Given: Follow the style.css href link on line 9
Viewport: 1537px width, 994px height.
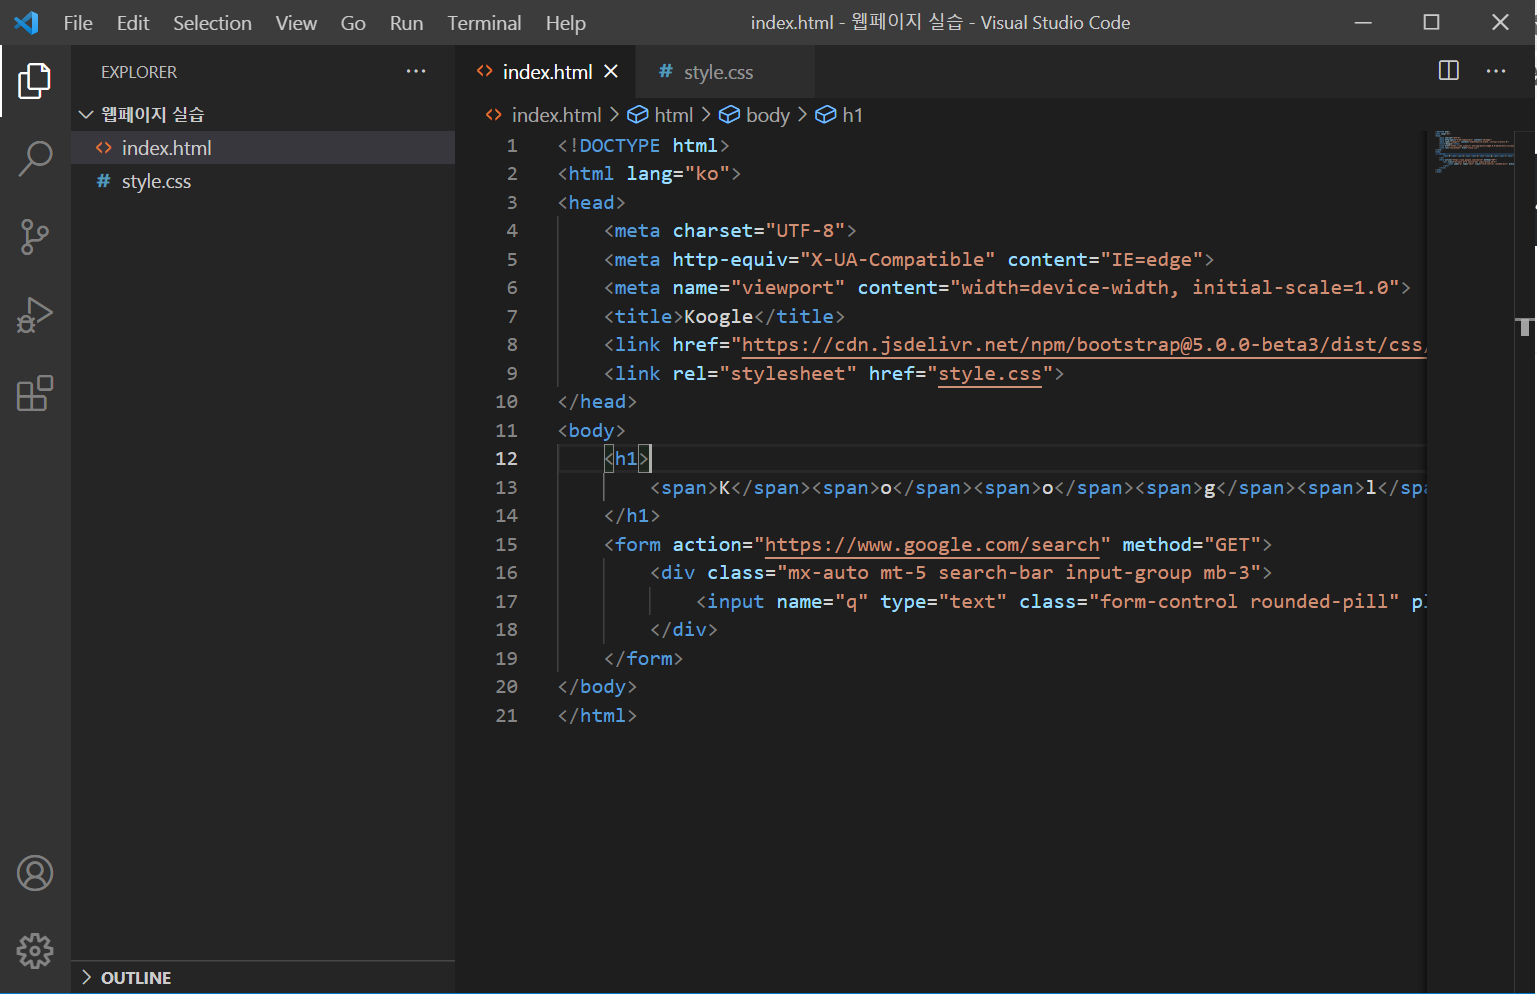Looking at the screenshot, I should 990,374.
